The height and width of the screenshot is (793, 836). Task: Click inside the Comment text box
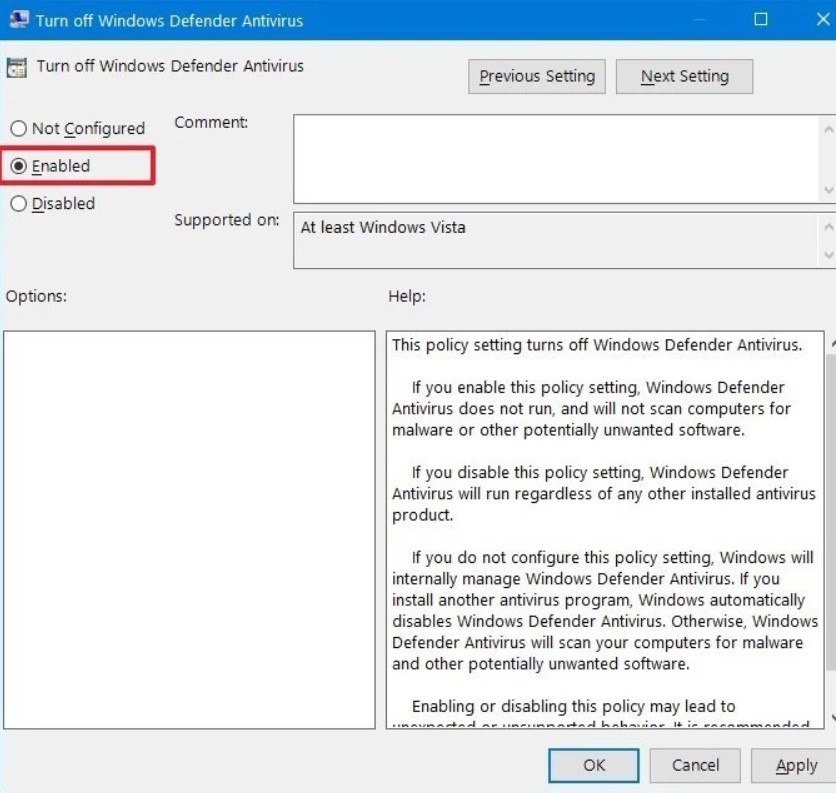point(555,158)
